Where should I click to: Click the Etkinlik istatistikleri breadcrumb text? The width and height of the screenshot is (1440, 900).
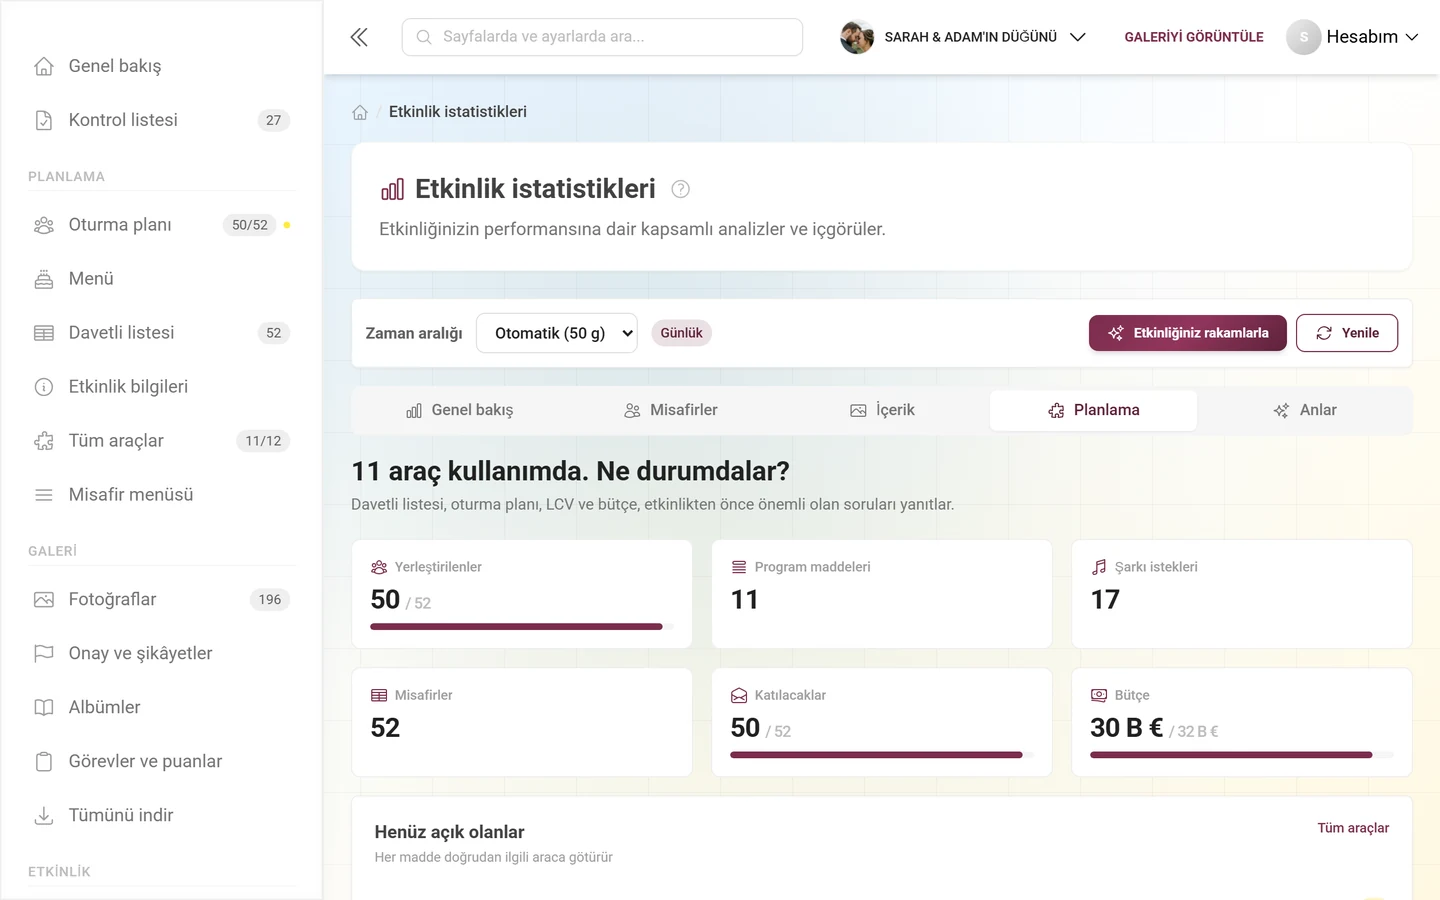(x=458, y=112)
